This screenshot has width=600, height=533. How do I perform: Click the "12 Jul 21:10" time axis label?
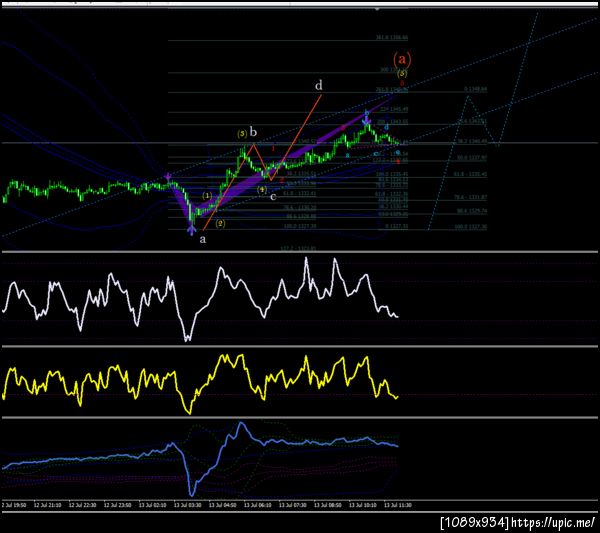47,505
